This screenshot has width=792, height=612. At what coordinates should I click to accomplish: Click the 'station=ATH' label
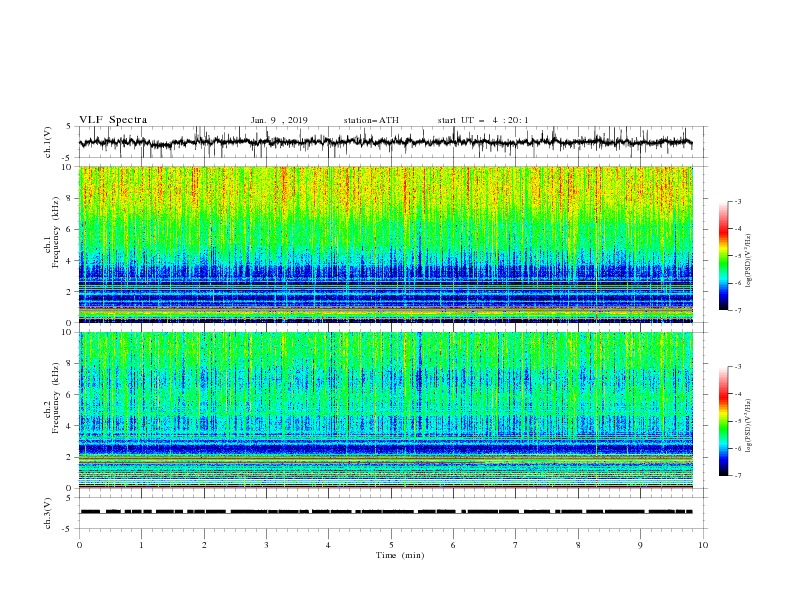pos(371,120)
